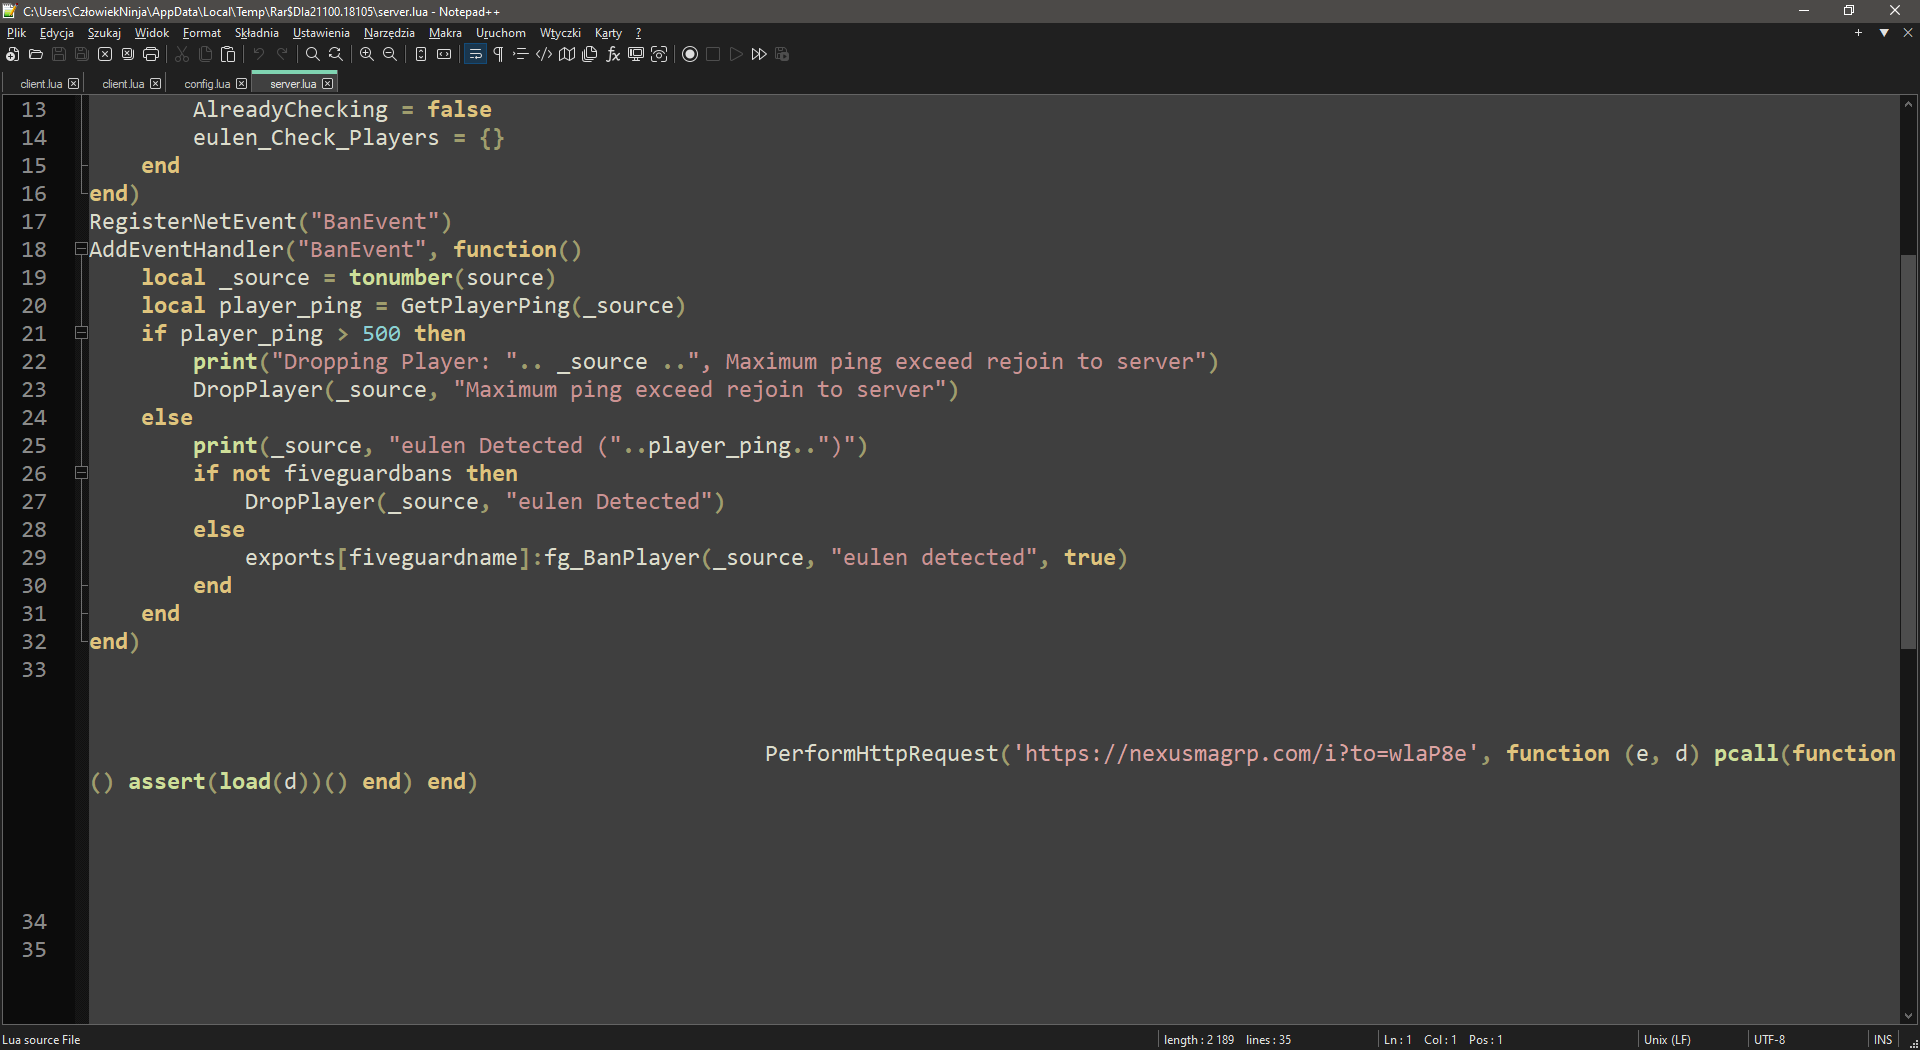Toggle synchronized horizontal scrolling

point(444,54)
